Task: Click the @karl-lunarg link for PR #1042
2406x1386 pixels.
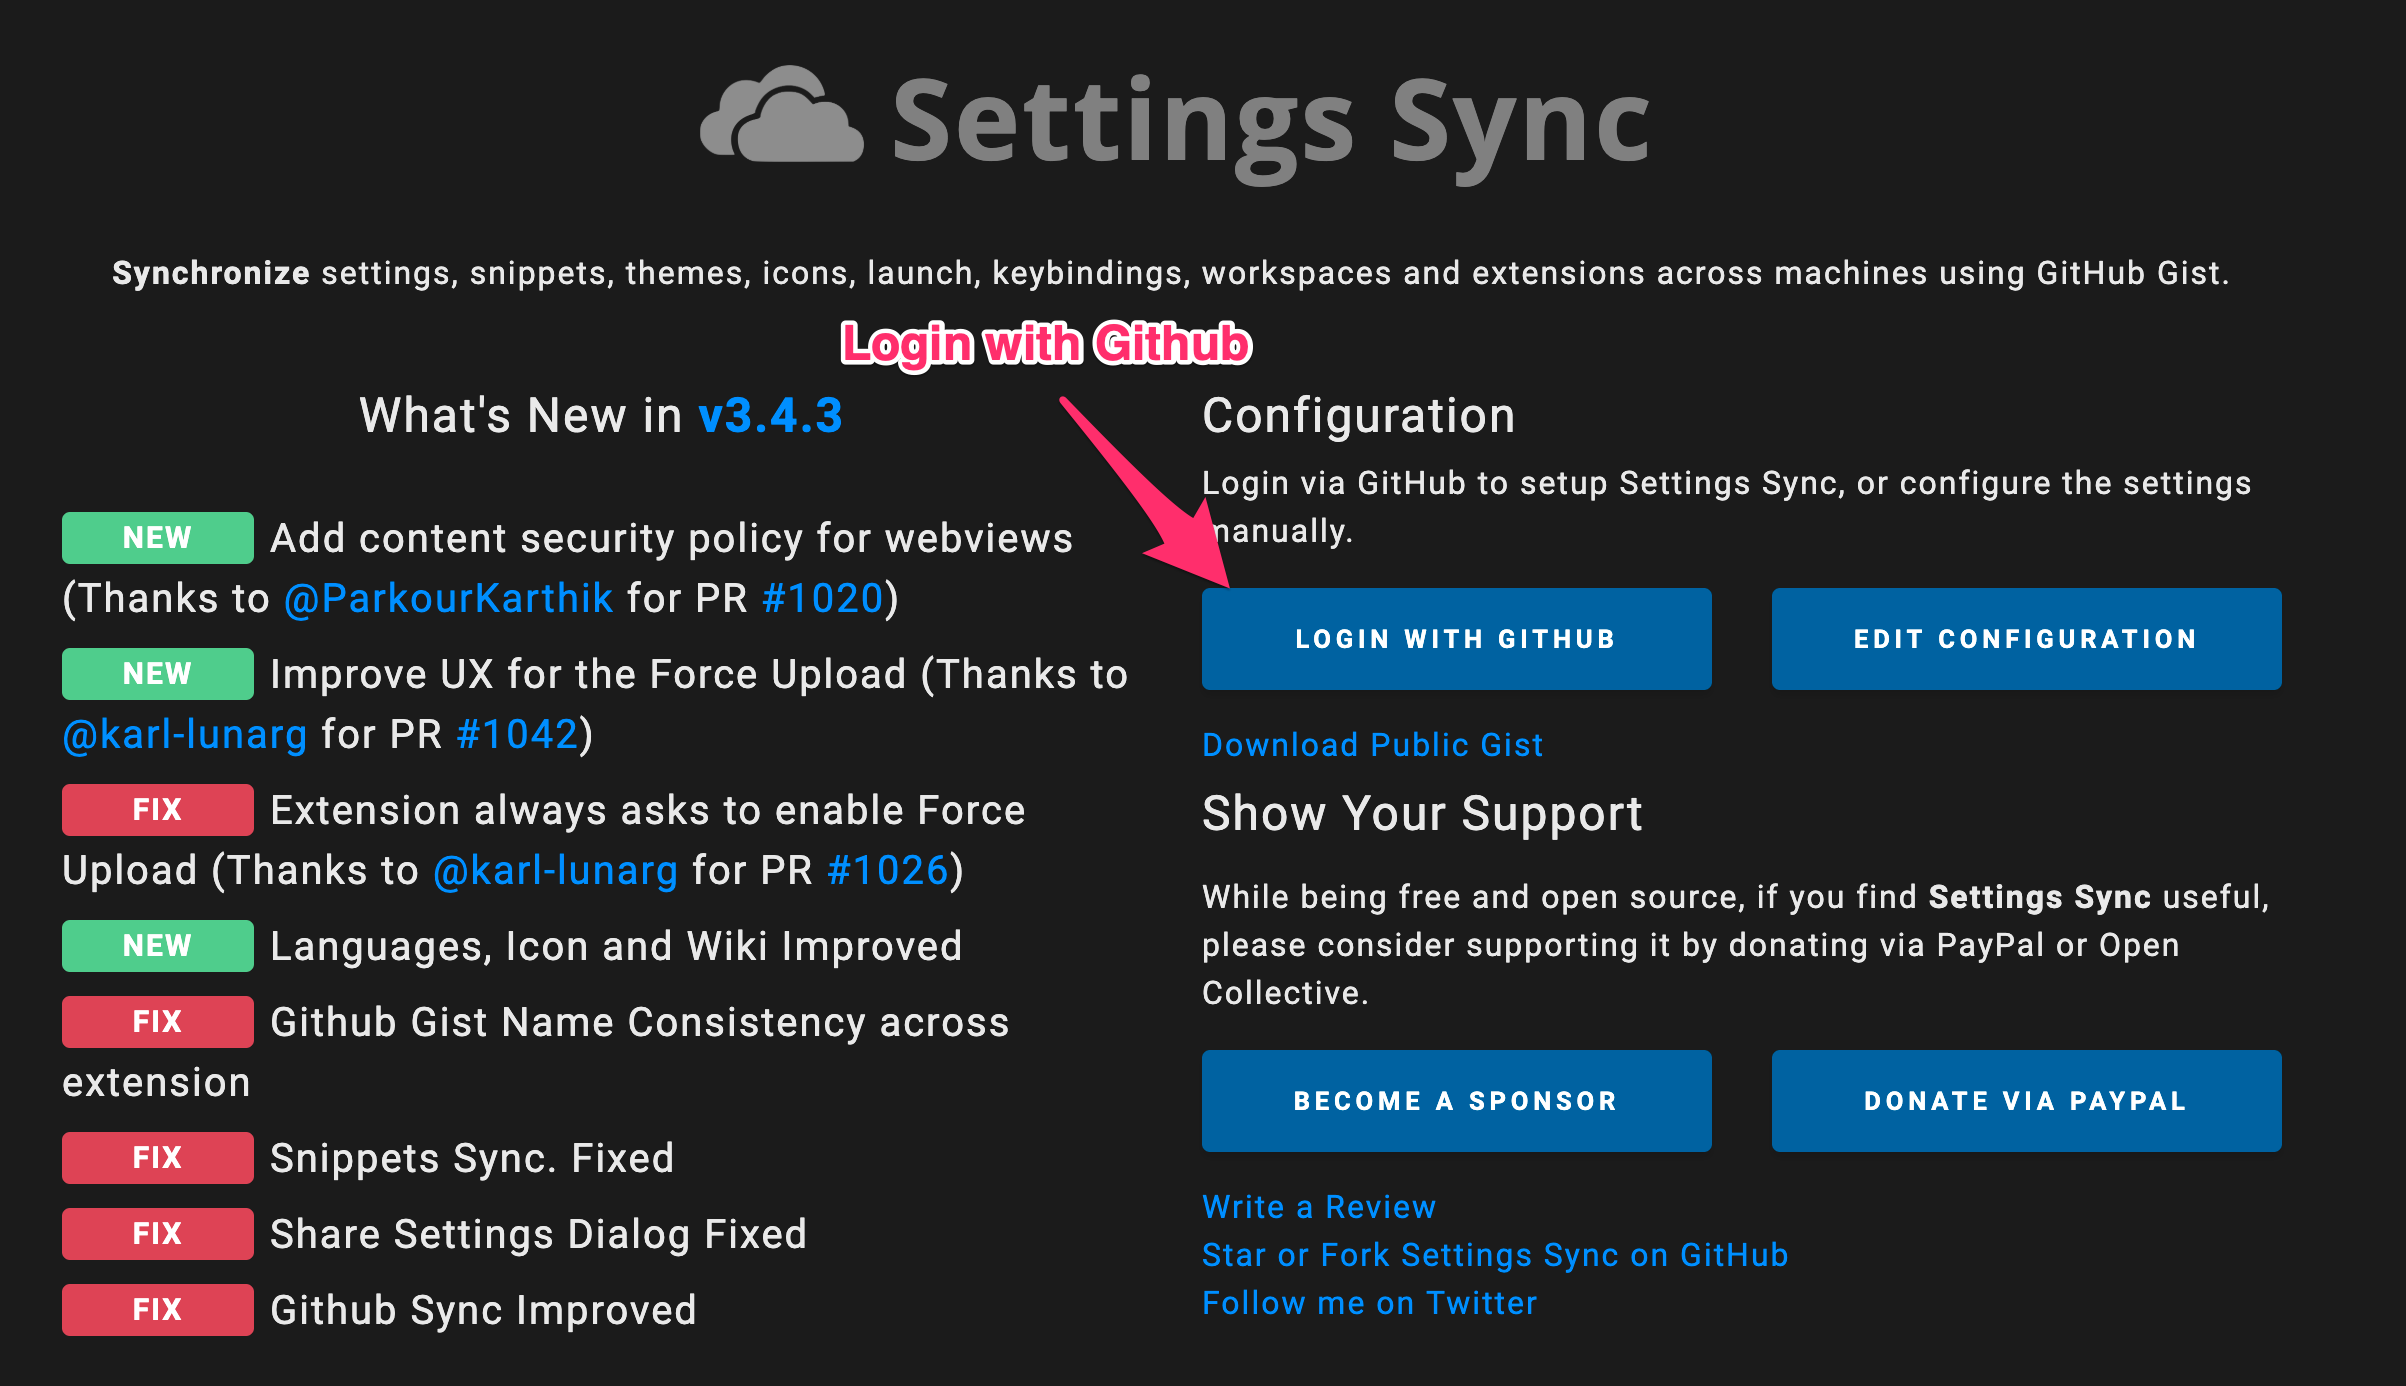Action: (x=184, y=733)
